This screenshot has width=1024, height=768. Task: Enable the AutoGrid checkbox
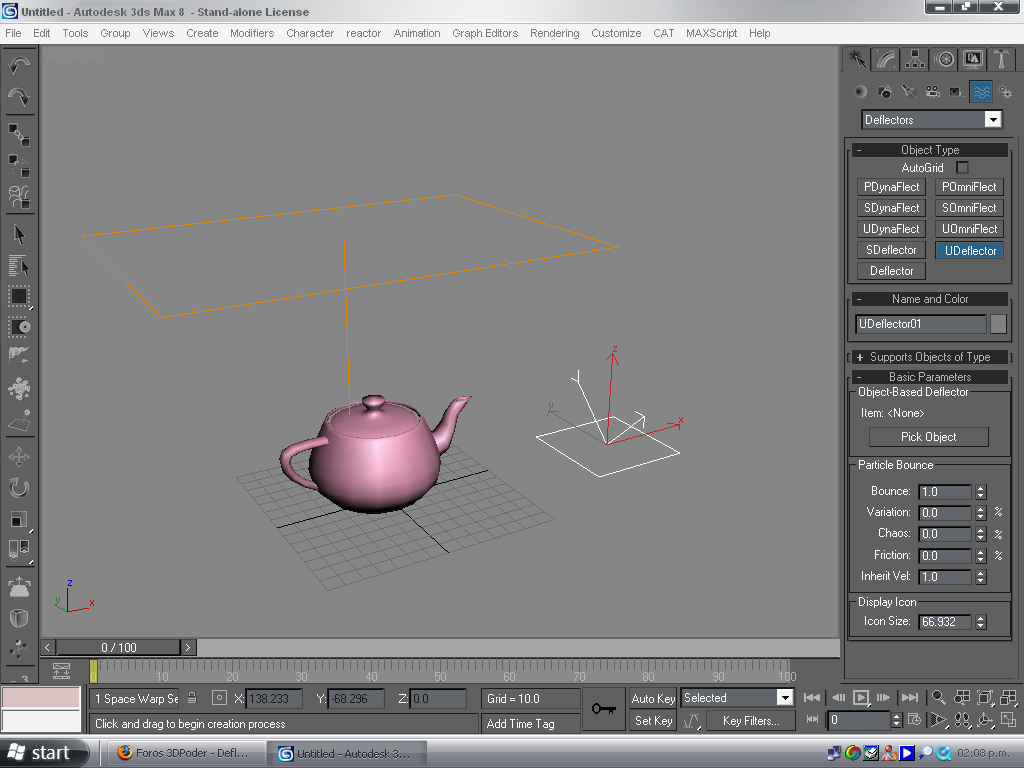963,168
